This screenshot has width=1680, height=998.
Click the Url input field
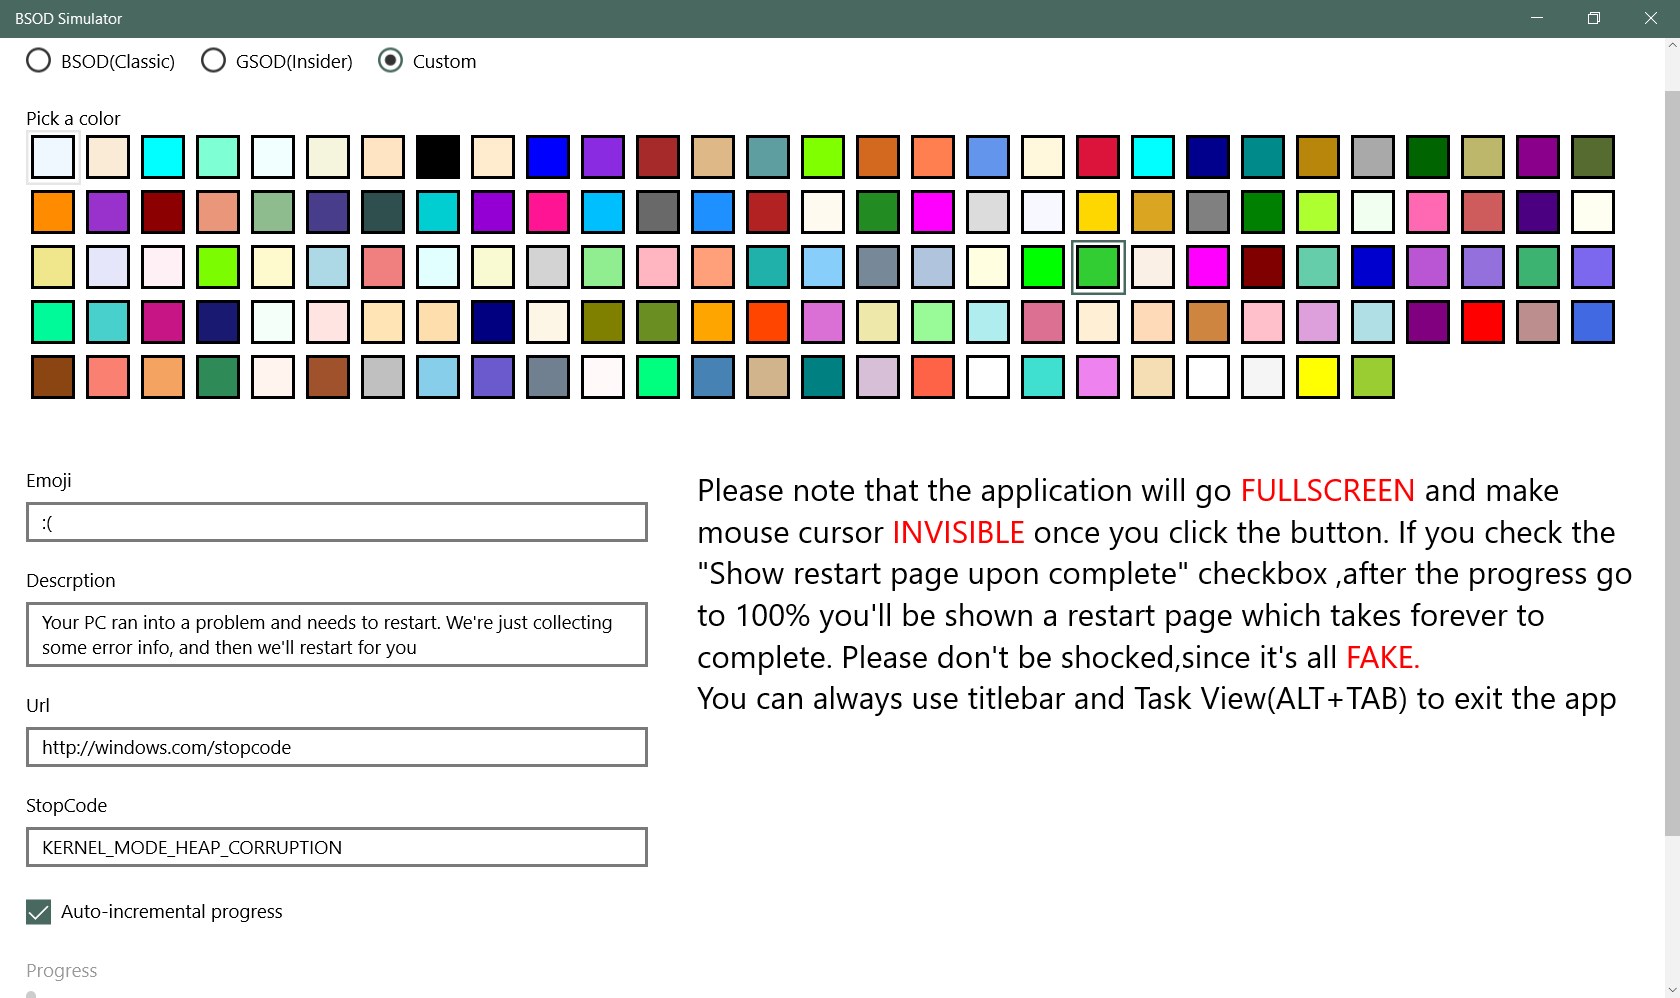click(337, 747)
